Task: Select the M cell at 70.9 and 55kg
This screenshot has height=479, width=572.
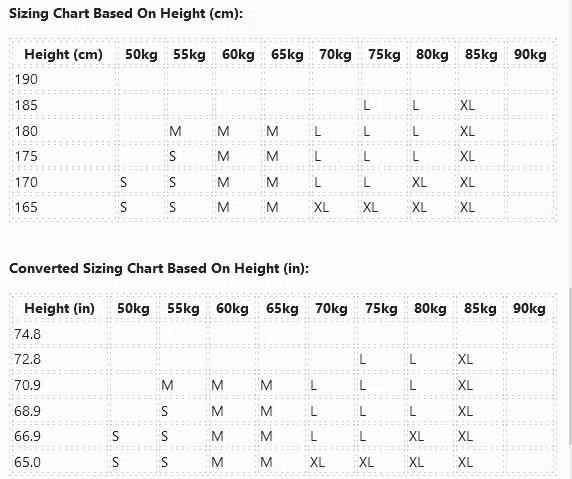Action: (167, 385)
